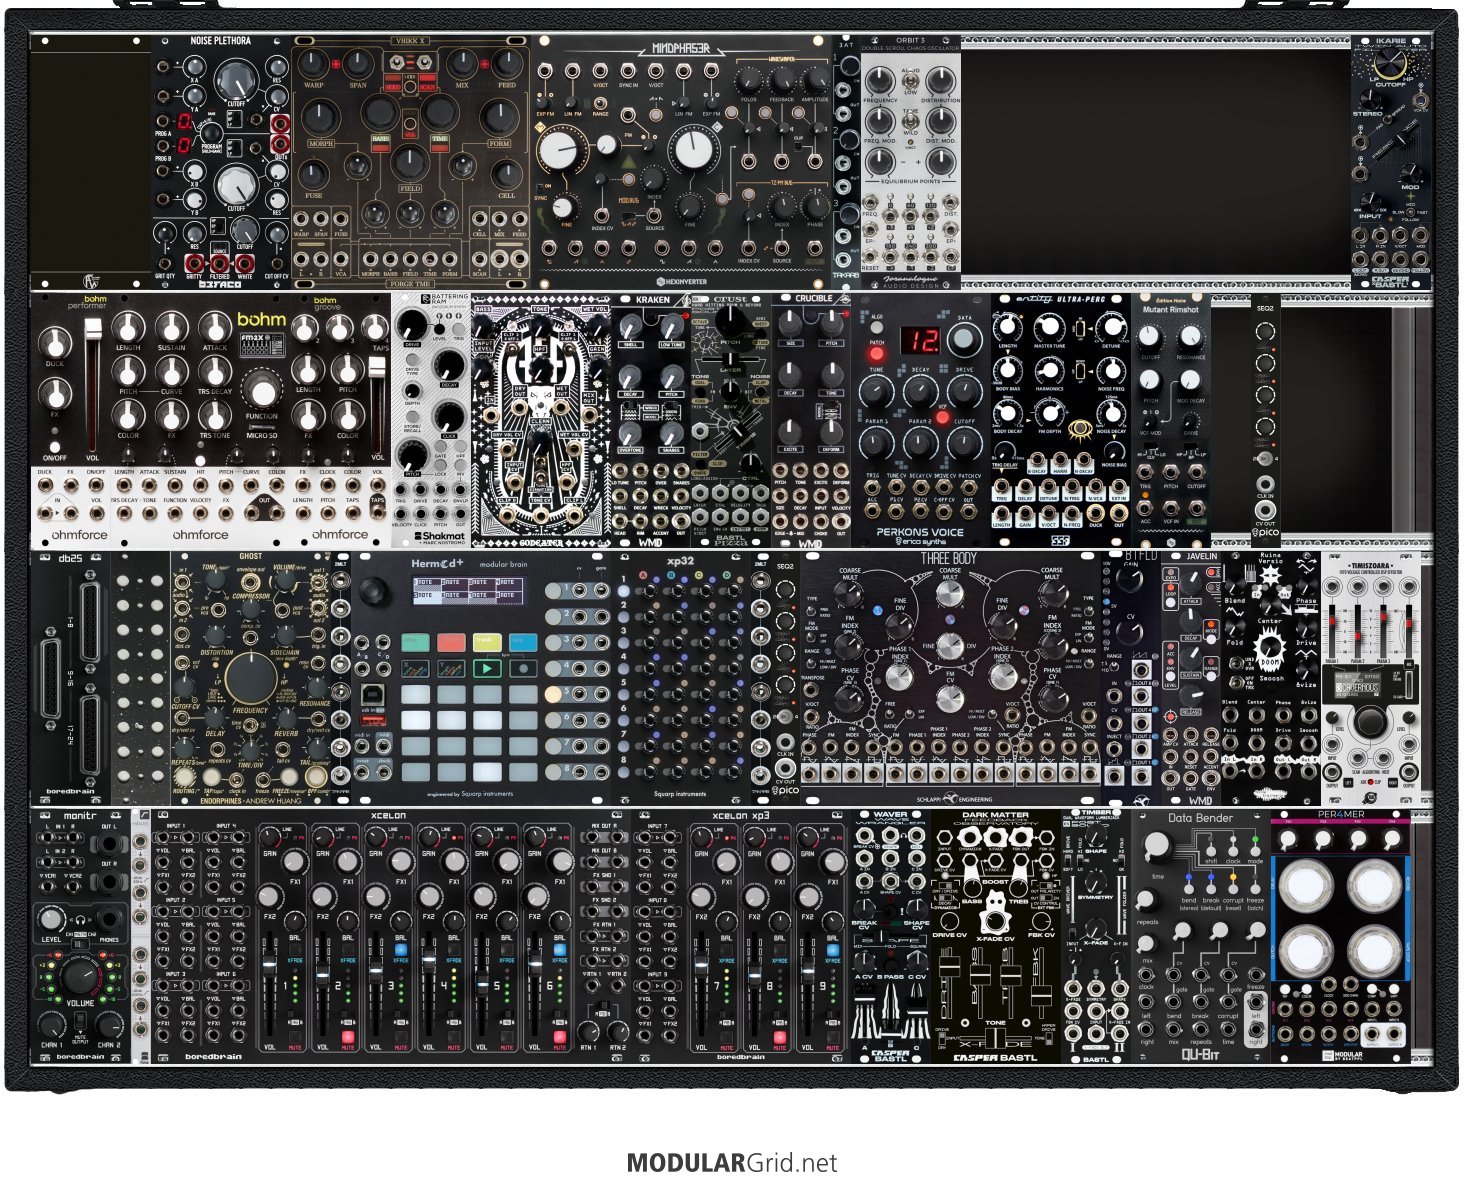The width and height of the screenshot is (1466, 1184).
Task: Flip the Mute Output switch on monitr
Action: coord(80,1020)
